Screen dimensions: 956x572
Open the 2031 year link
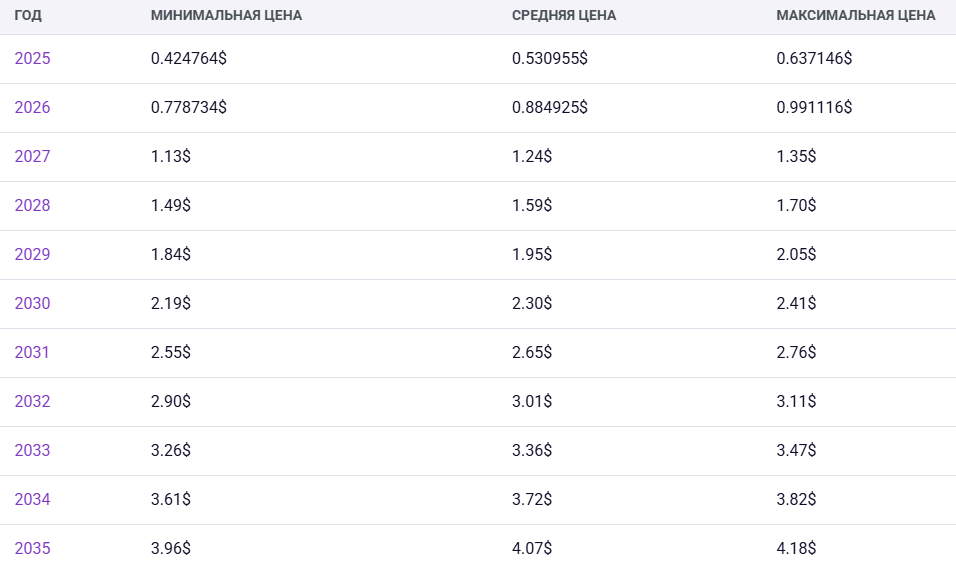(x=32, y=353)
